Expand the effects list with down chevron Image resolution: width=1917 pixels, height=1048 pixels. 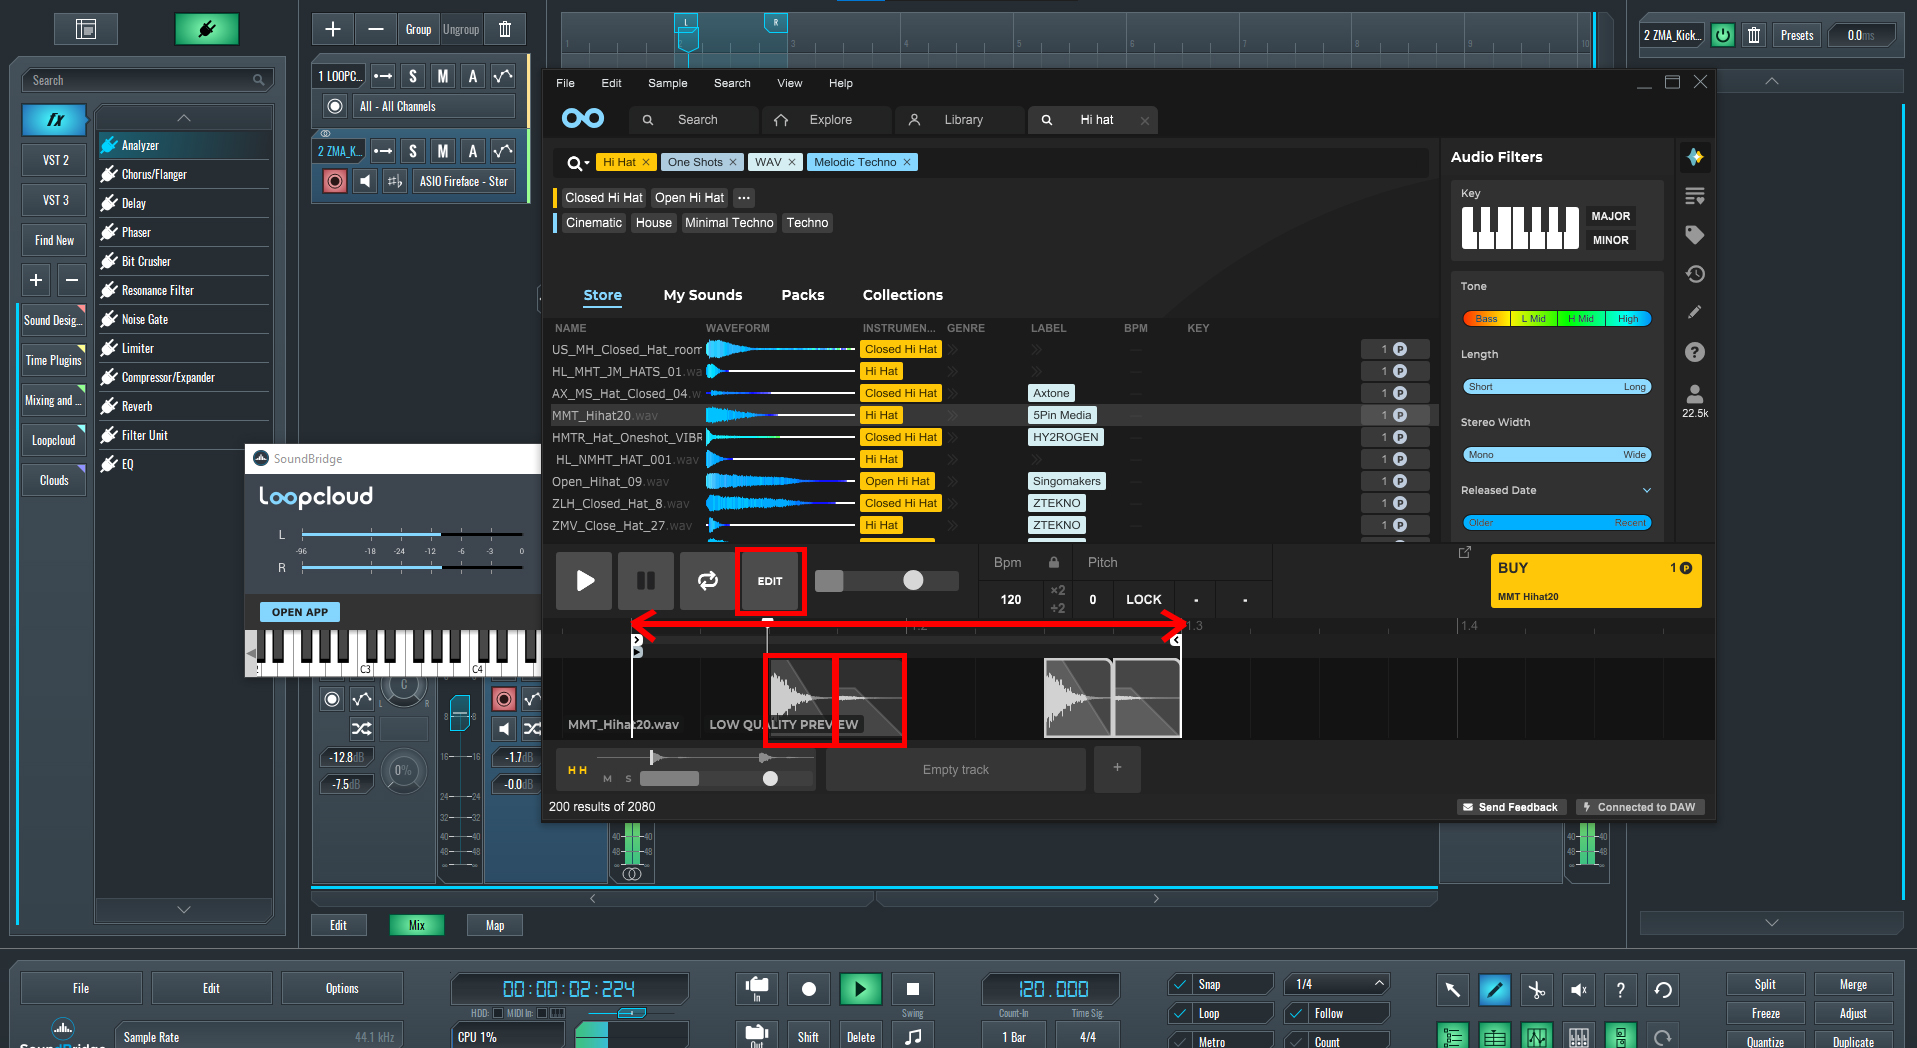coord(184,909)
